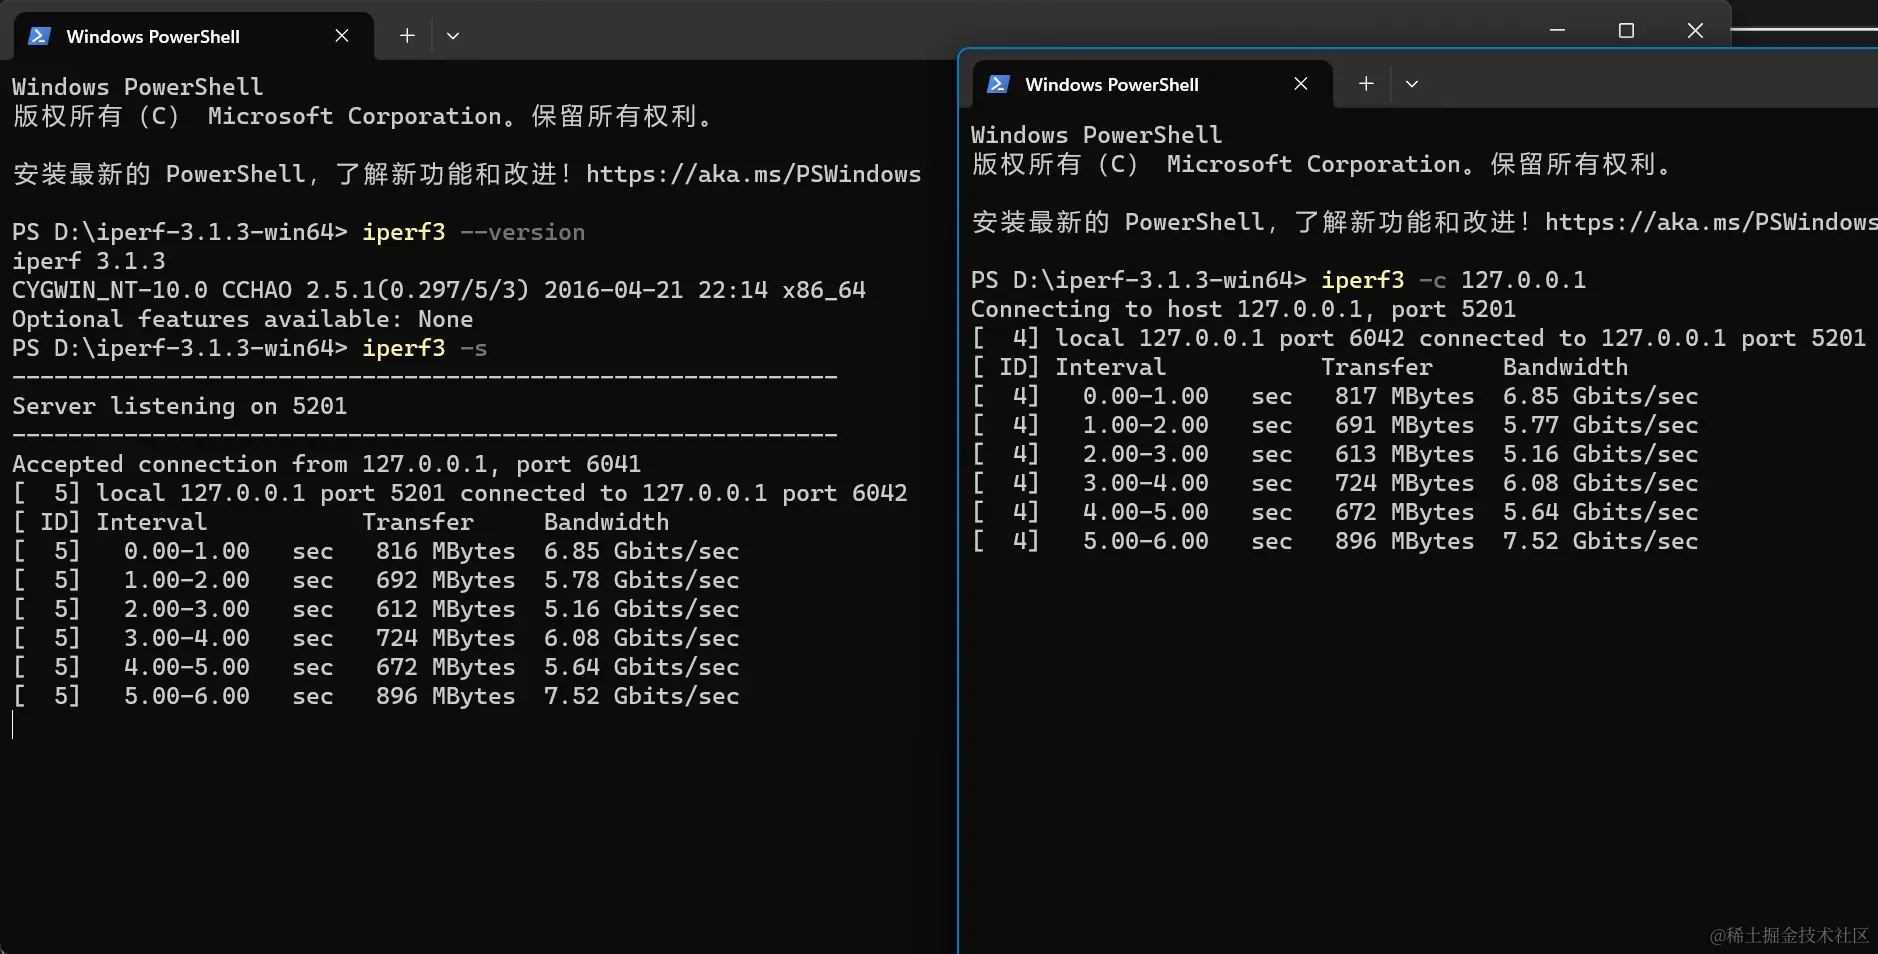
Task: Close the left terminal window
Action: [x=1695, y=31]
